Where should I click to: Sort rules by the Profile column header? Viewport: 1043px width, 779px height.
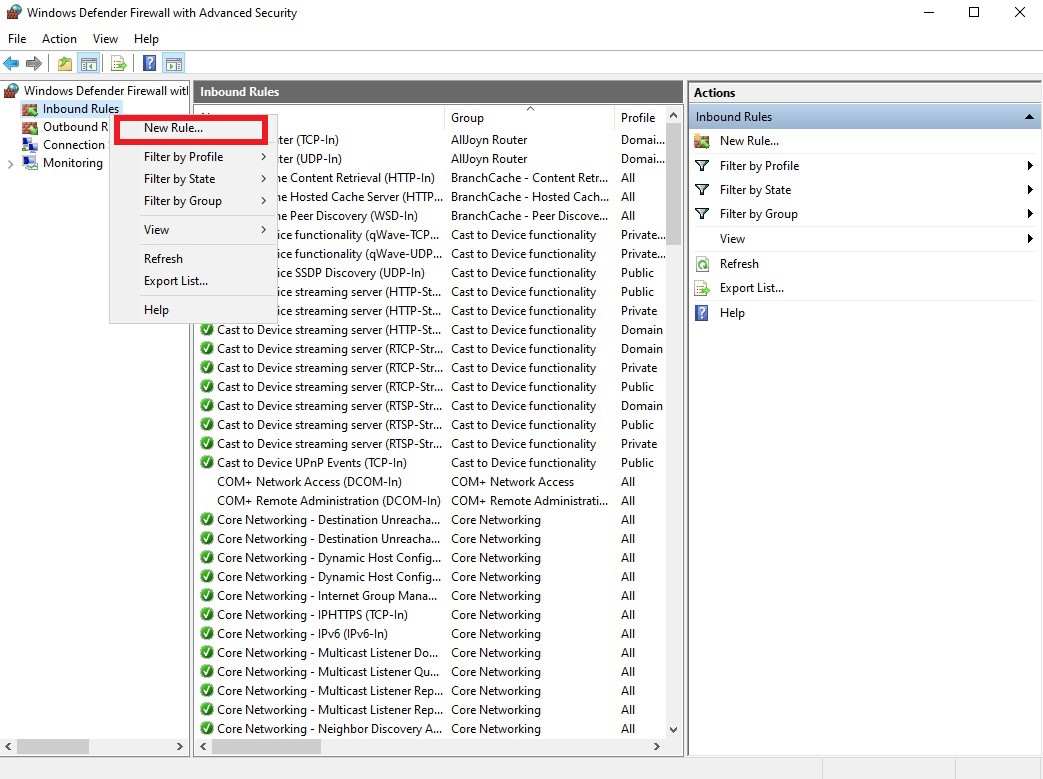[x=640, y=118]
